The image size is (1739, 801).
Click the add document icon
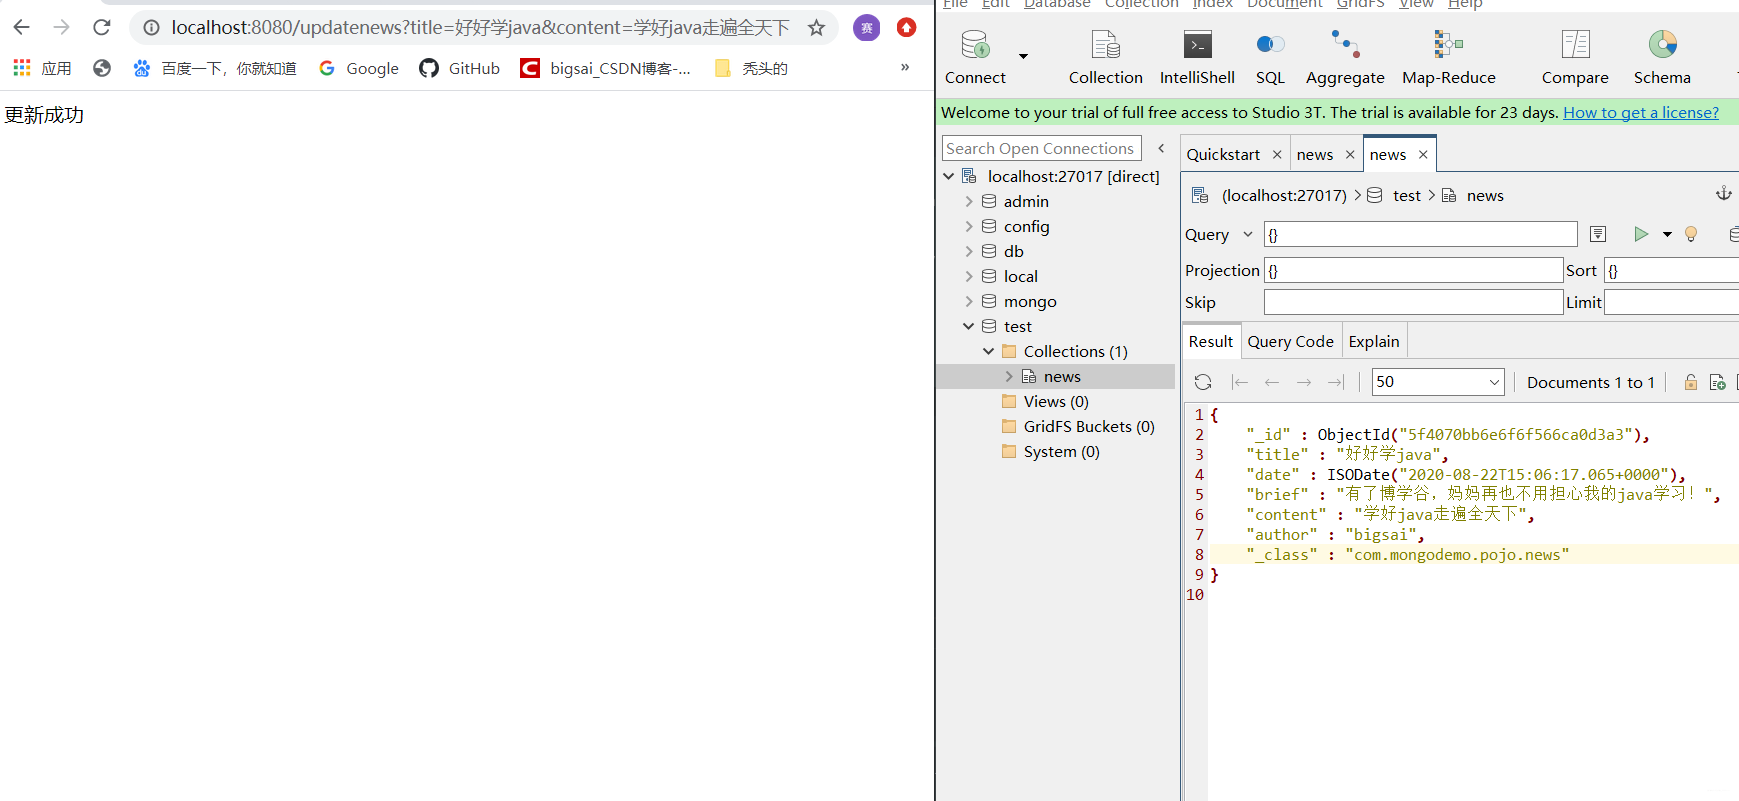1717,382
